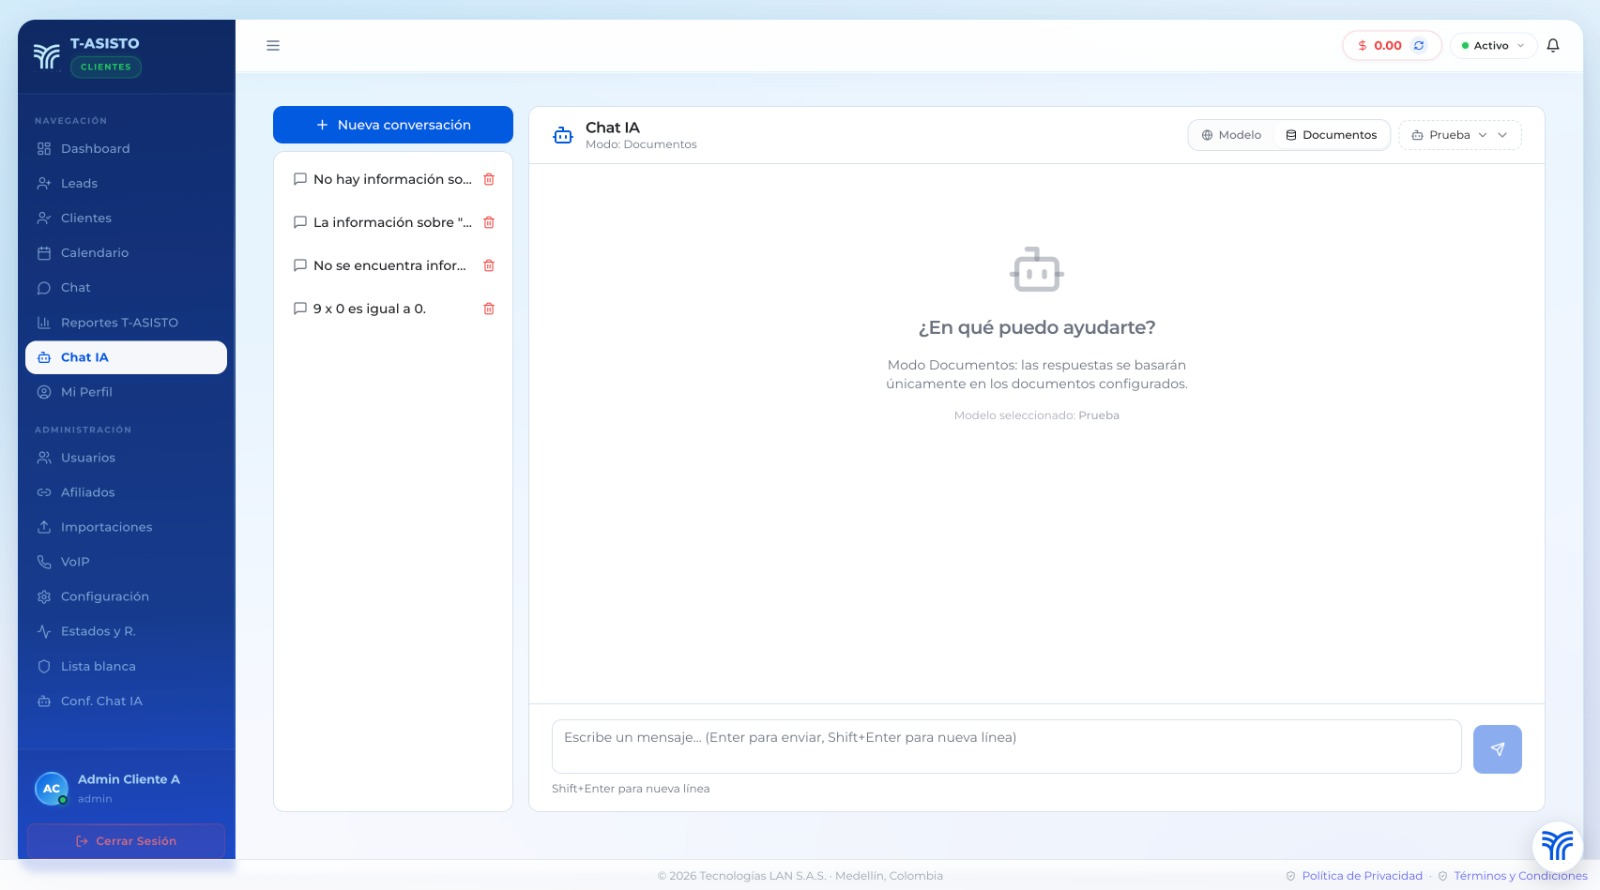Image resolution: width=1600 pixels, height=890 pixels.
Task: Expand the Activo status dropdown
Action: (x=1492, y=46)
